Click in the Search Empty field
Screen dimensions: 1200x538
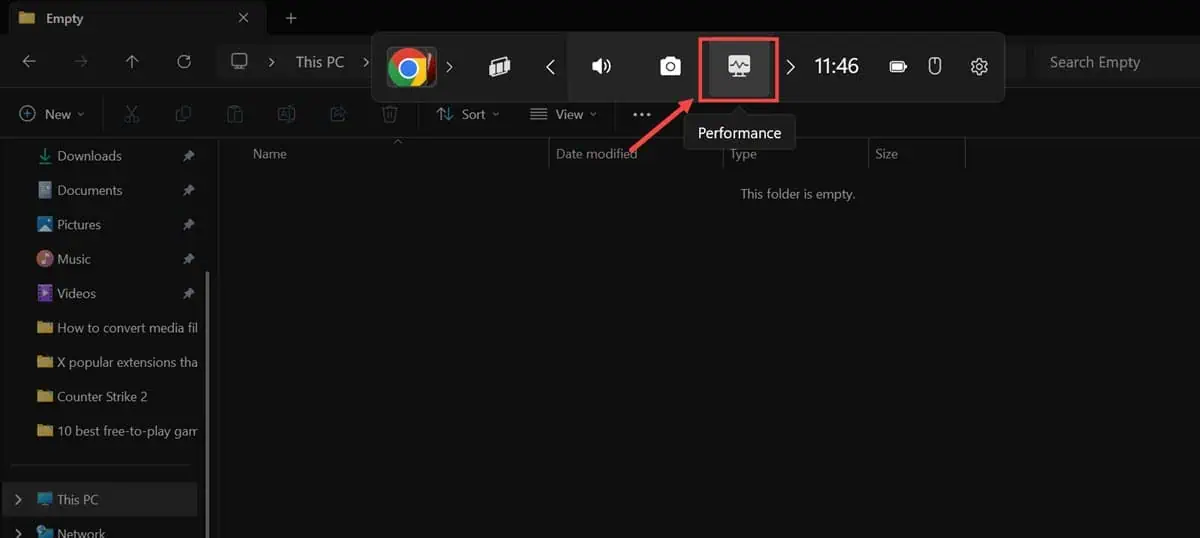[1116, 62]
